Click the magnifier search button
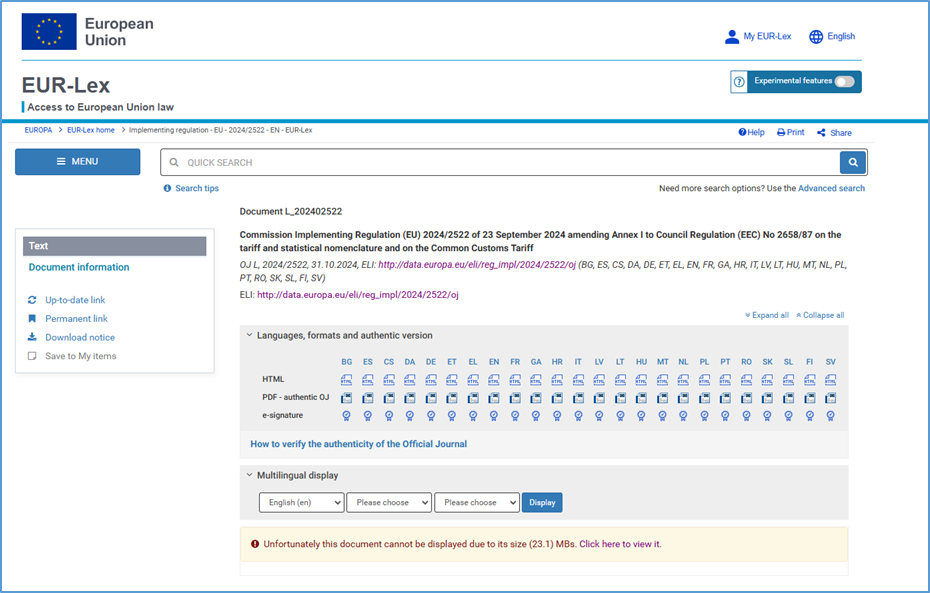This screenshot has height=593, width=930. coord(853,162)
